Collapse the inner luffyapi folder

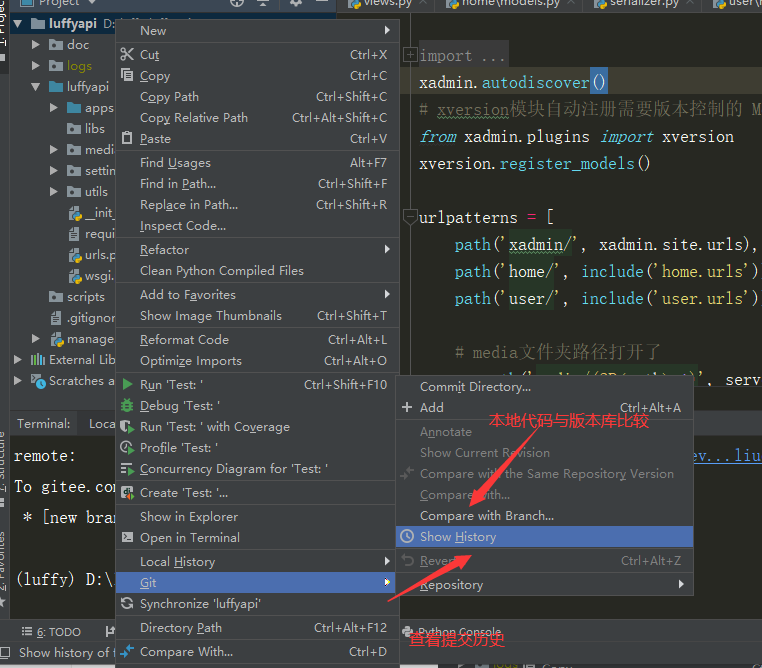pyautogui.click(x=35, y=86)
